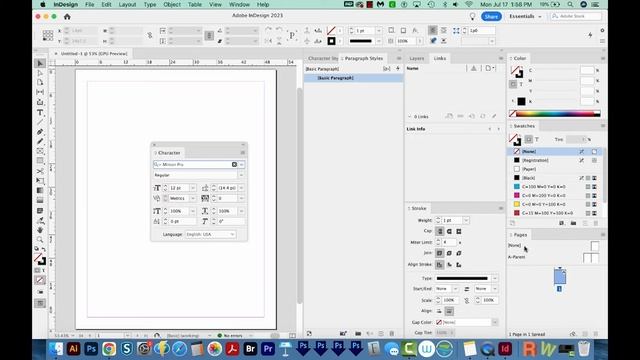Open the stroke Weight dropdown
This screenshot has width=640, height=360.
click(x=466, y=220)
